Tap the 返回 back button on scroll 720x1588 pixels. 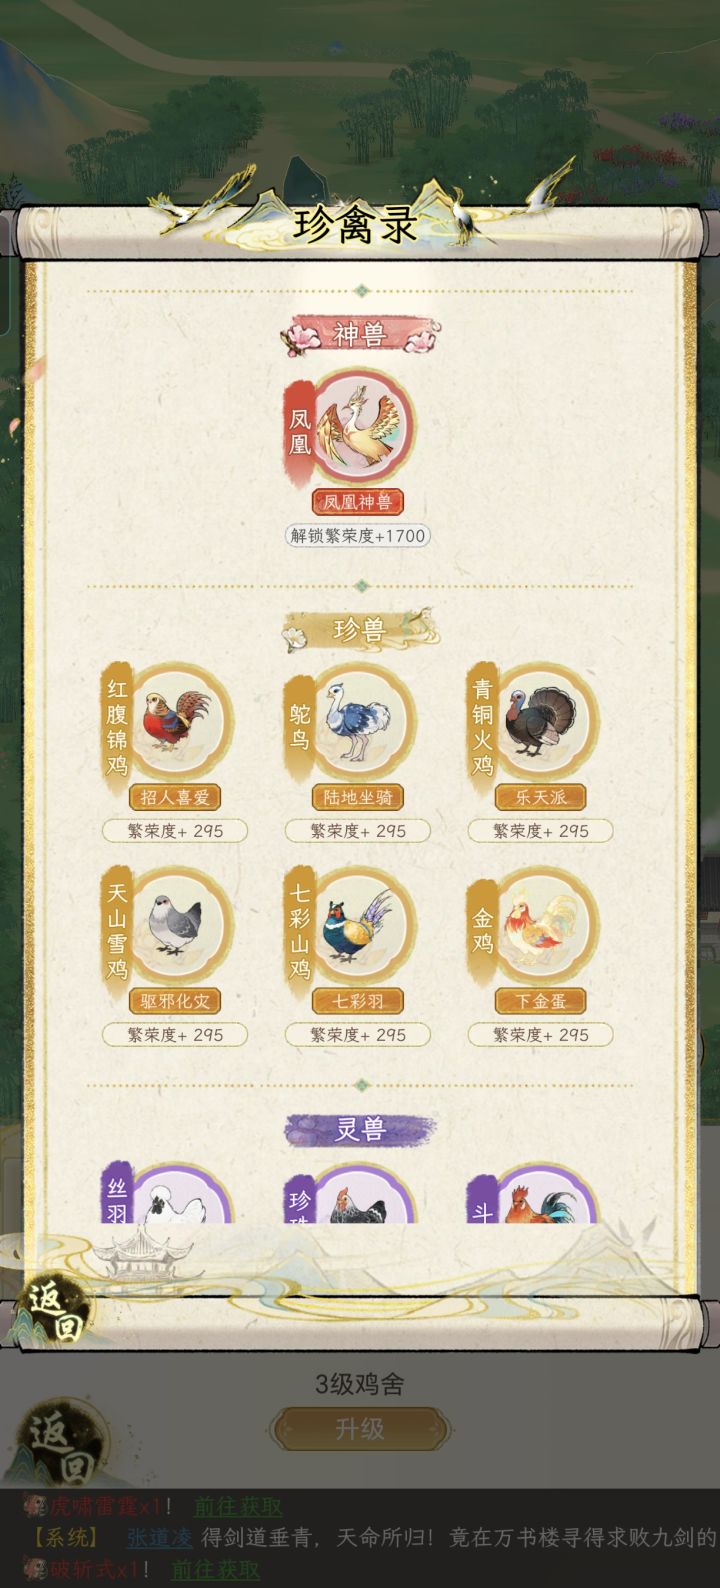[x=53, y=1310]
